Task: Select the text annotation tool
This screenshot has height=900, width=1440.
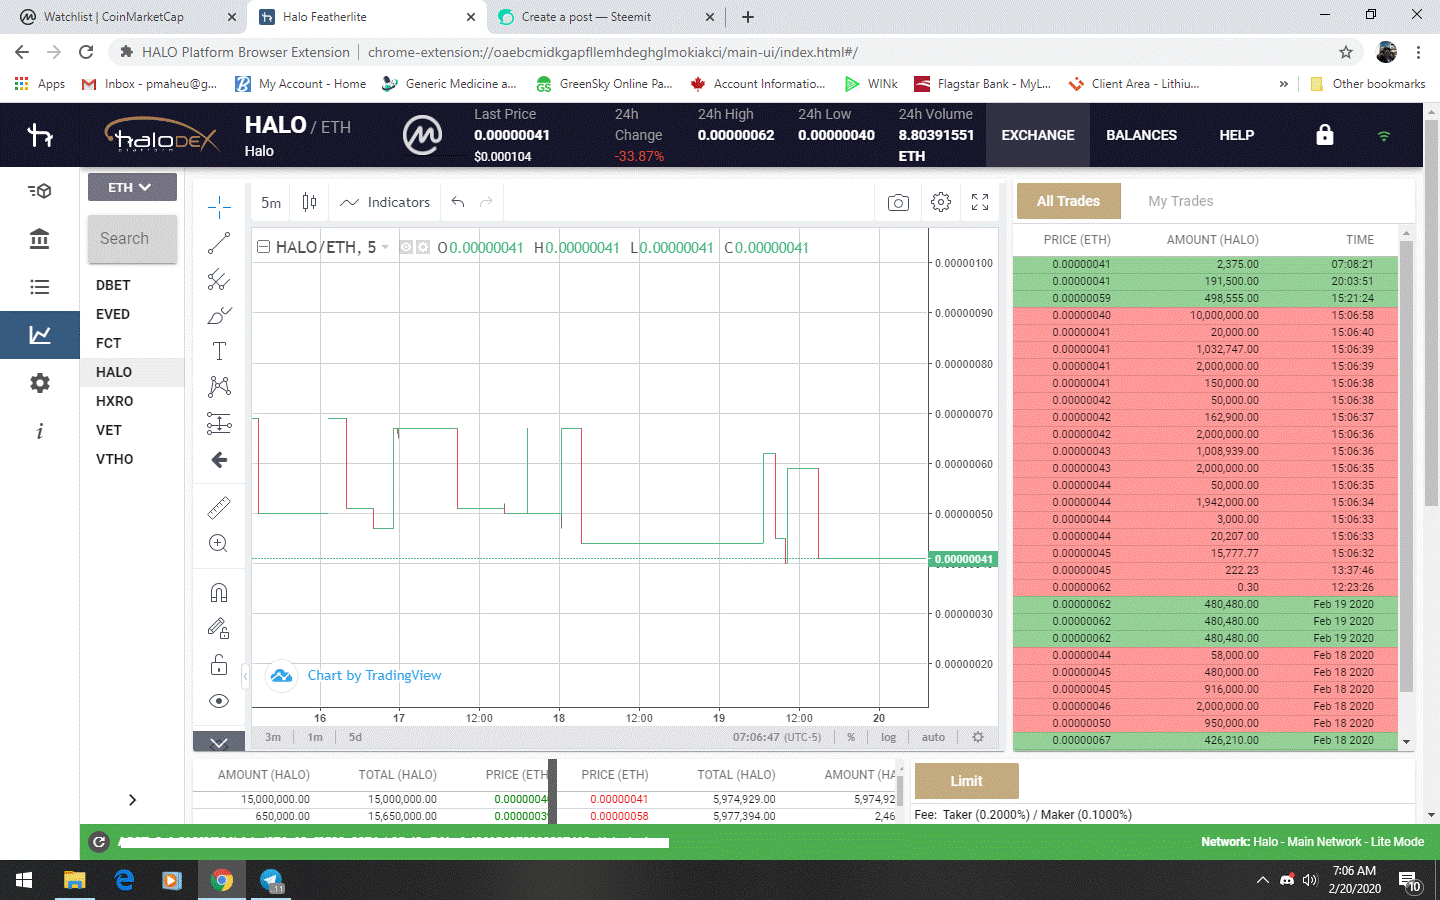Action: tap(219, 351)
